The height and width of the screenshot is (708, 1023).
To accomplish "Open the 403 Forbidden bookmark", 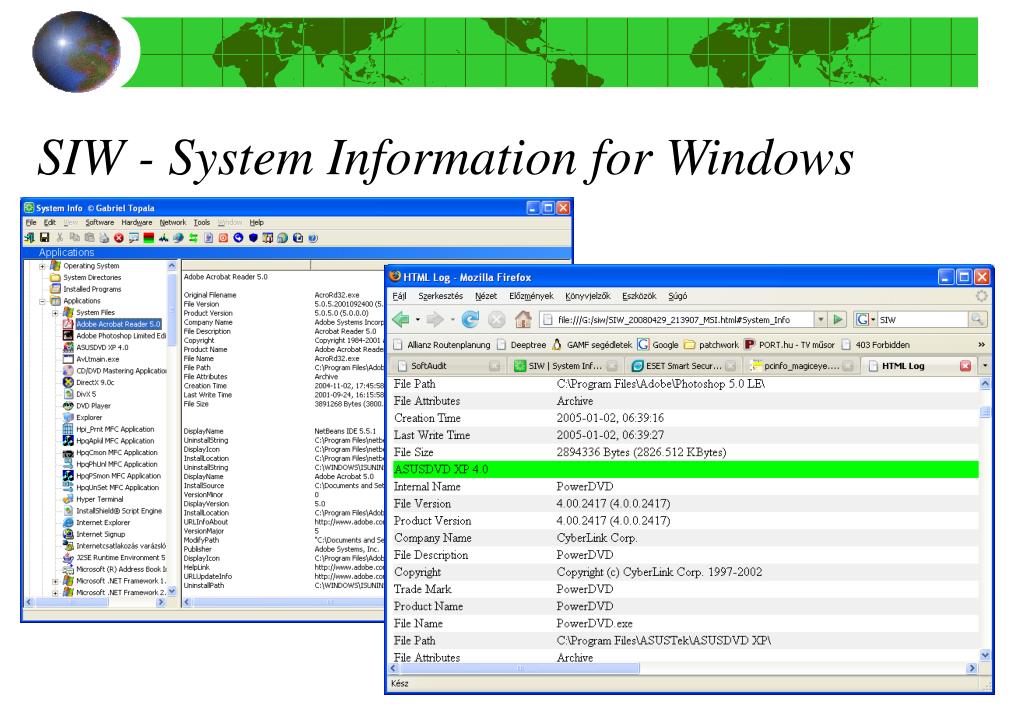I will tap(876, 345).
